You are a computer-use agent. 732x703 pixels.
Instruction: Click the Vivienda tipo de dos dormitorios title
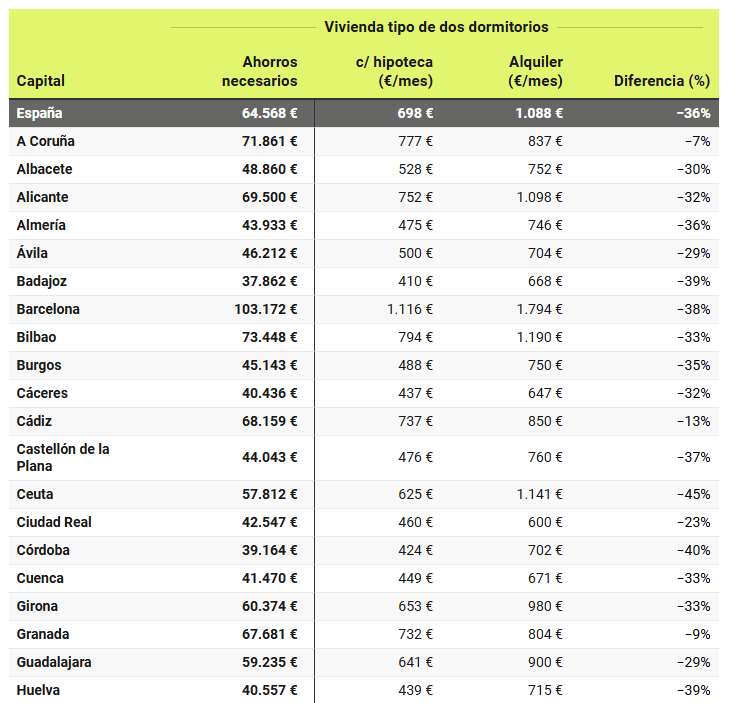tap(436, 27)
